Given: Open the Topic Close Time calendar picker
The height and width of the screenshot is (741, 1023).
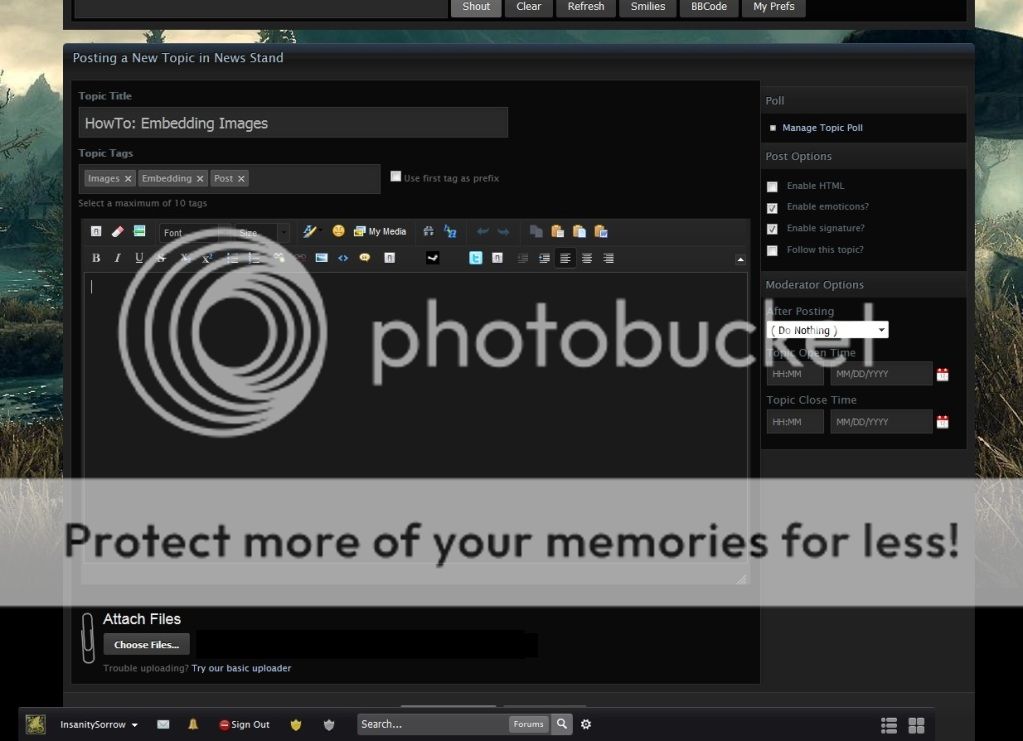Looking at the screenshot, I should (942, 422).
